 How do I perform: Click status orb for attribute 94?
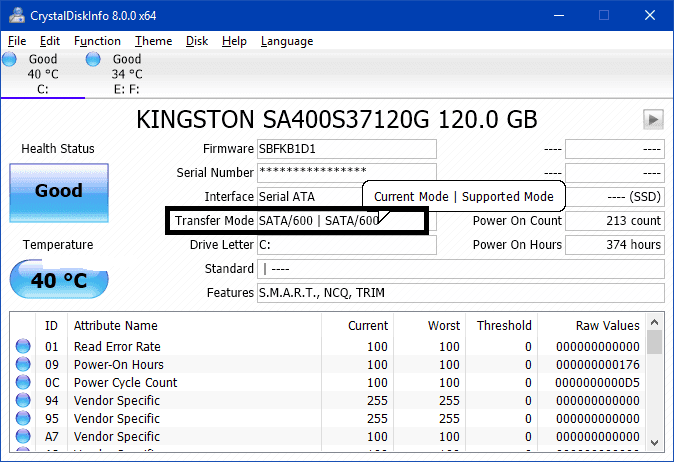point(23,401)
